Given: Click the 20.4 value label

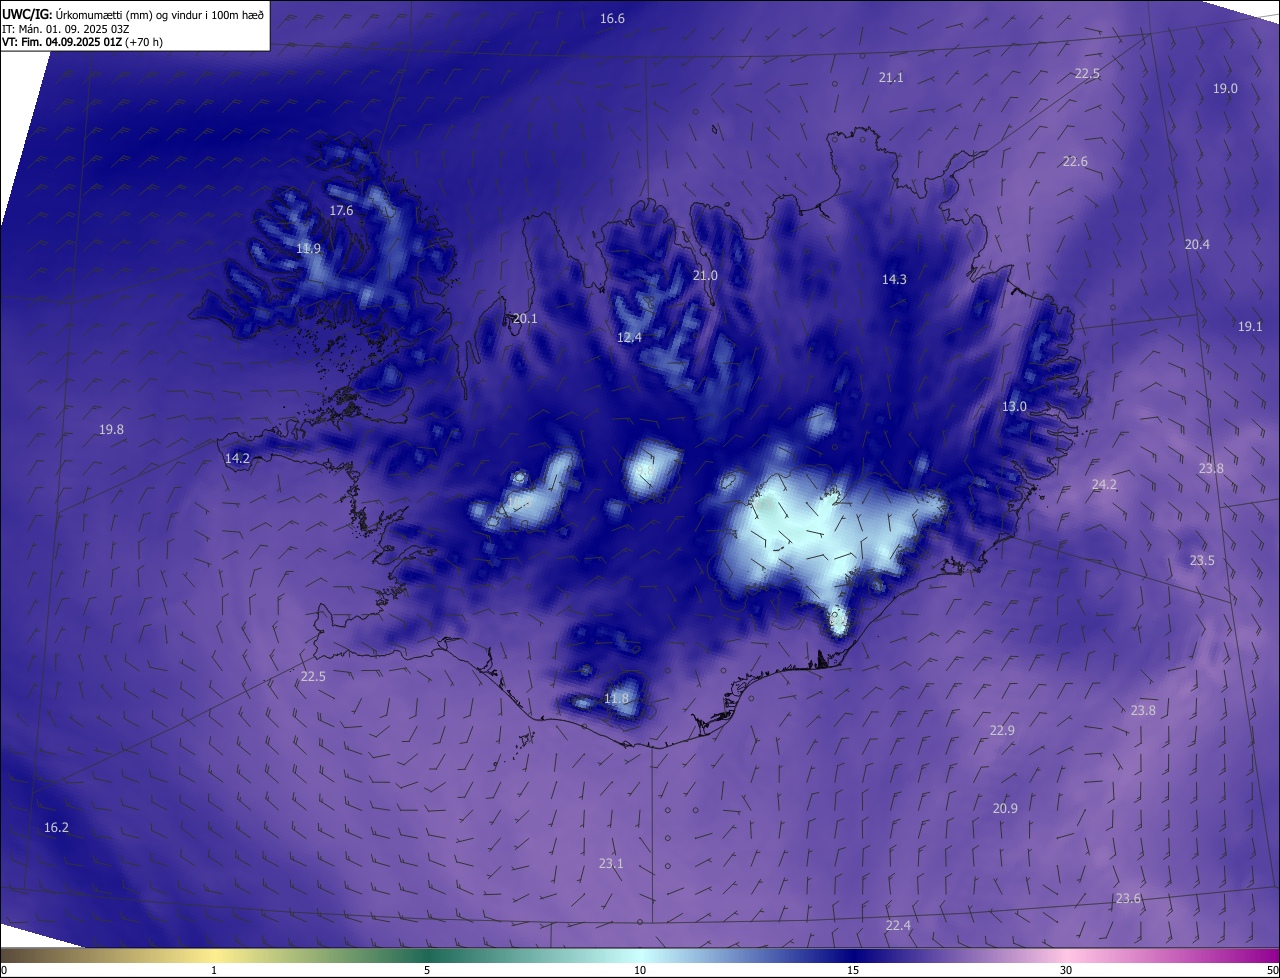Looking at the screenshot, I should point(1197,244).
